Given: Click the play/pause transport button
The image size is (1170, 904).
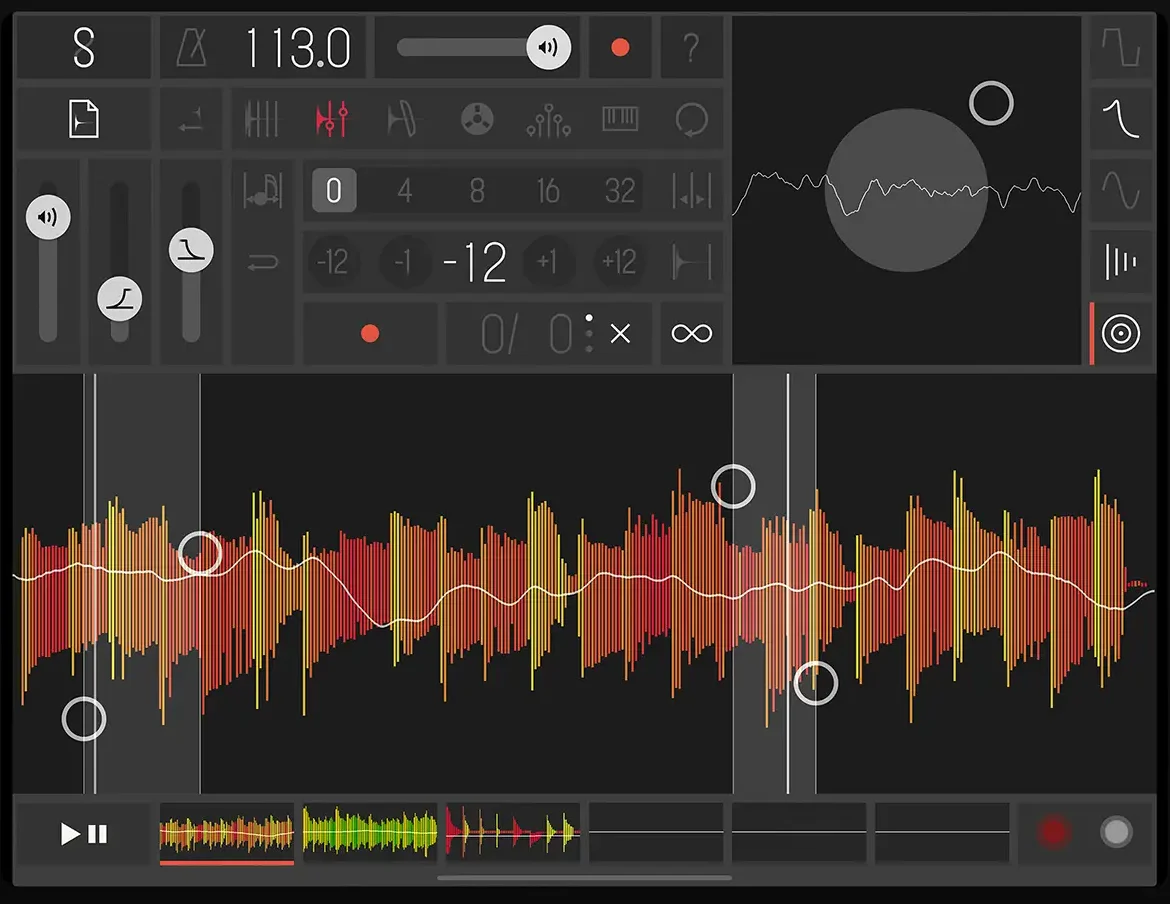Looking at the screenshot, I should coord(84,833).
